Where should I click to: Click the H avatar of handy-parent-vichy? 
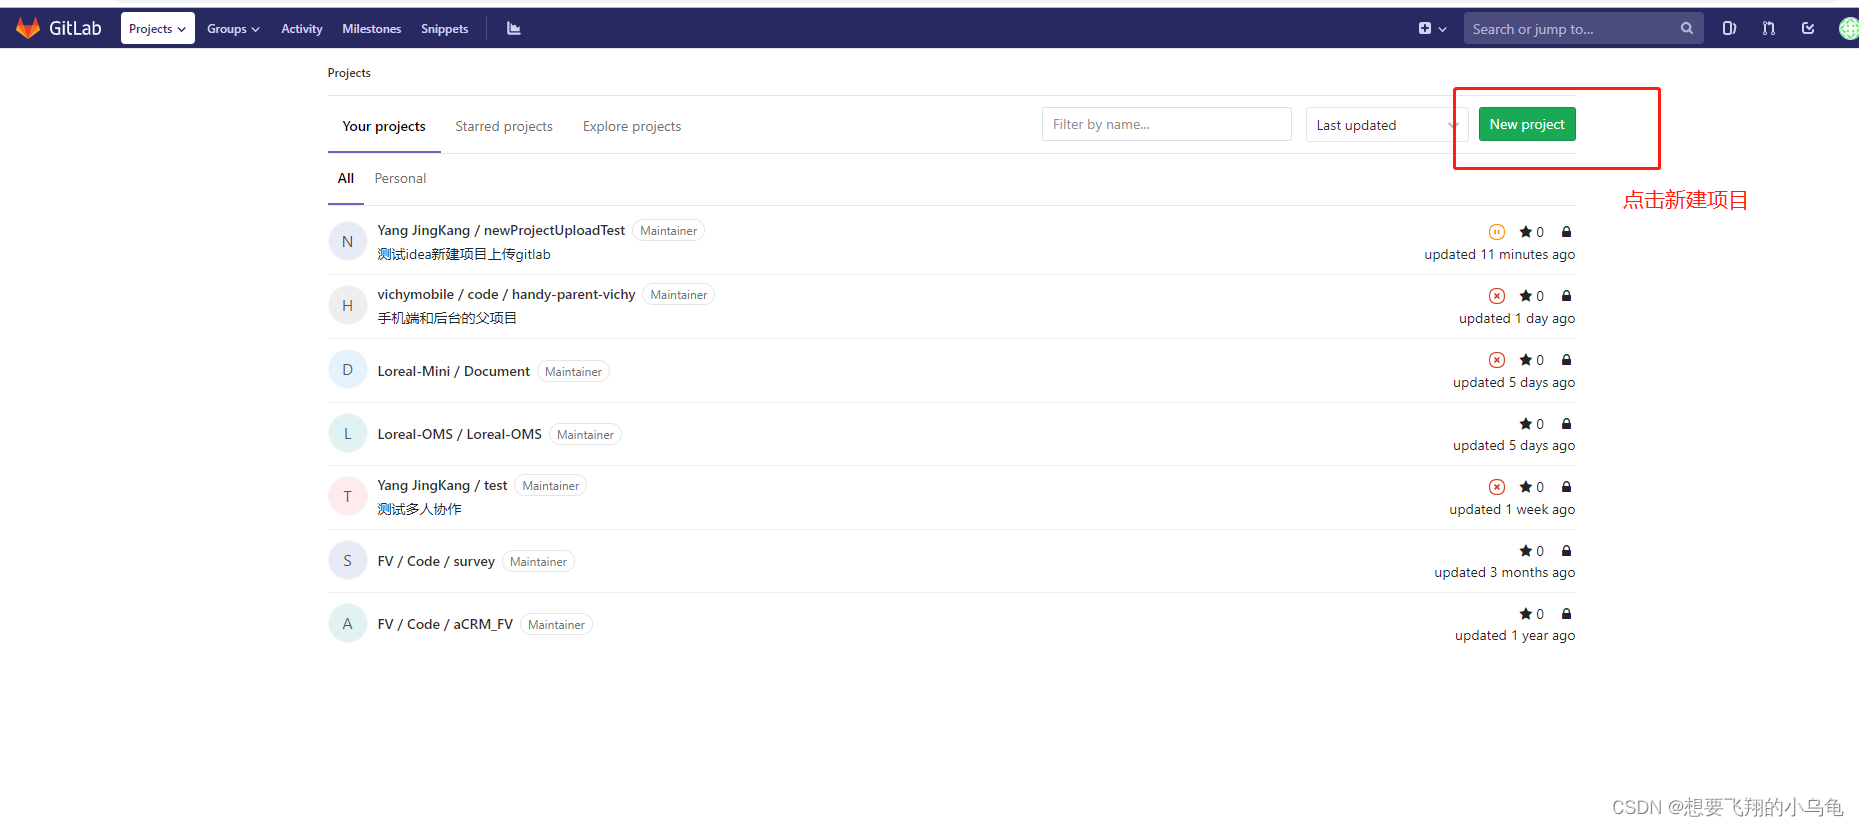pyautogui.click(x=348, y=305)
